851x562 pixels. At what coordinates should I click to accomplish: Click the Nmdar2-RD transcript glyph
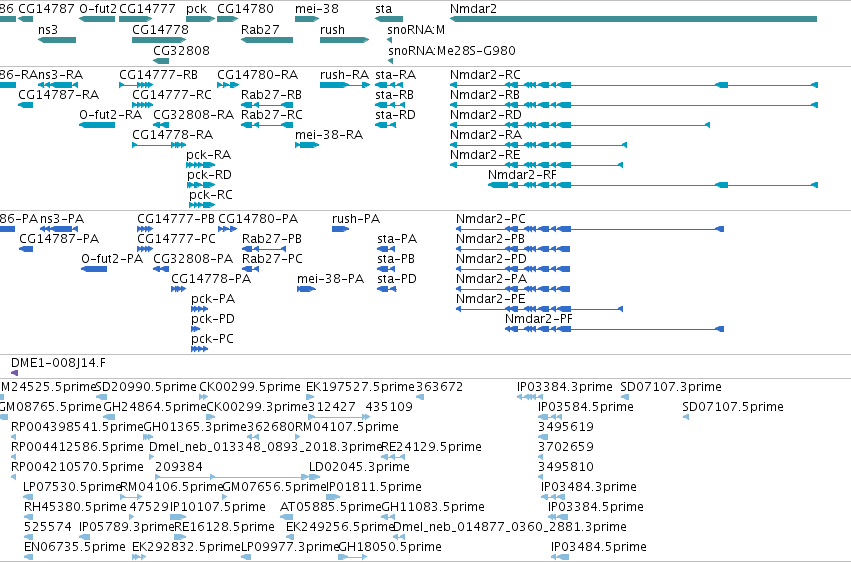(x=580, y=125)
